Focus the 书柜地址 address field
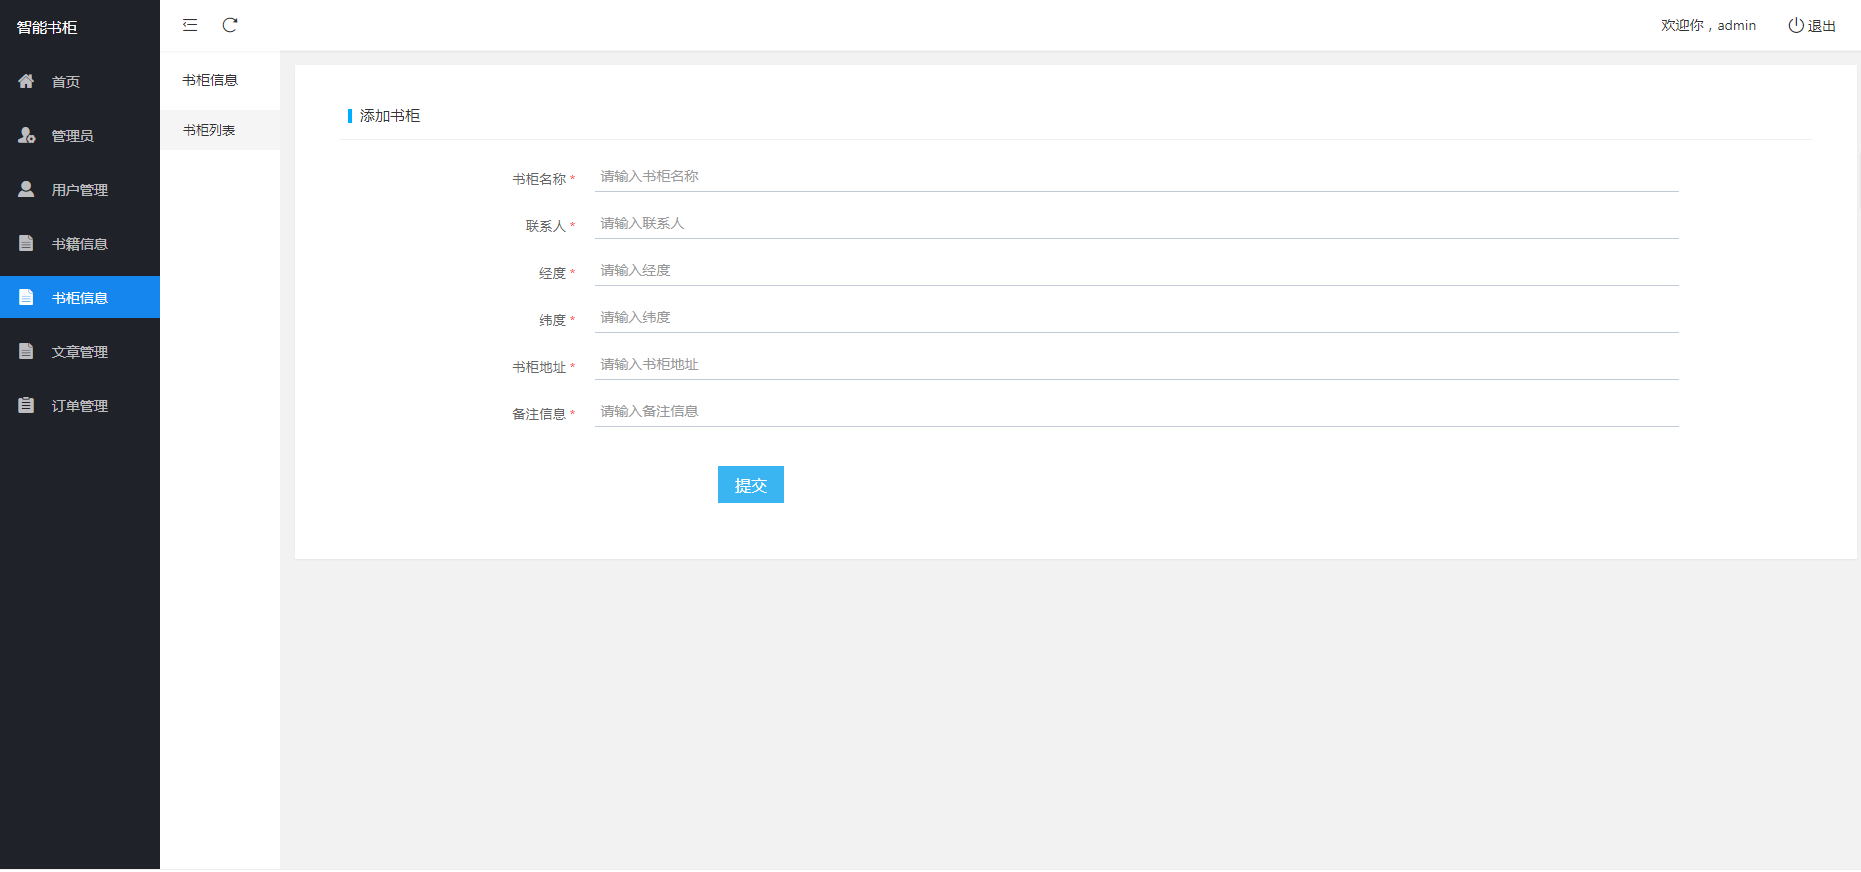The height and width of the screenshot is (872, 1861). pyautogui.click(x=1136, y=365)
